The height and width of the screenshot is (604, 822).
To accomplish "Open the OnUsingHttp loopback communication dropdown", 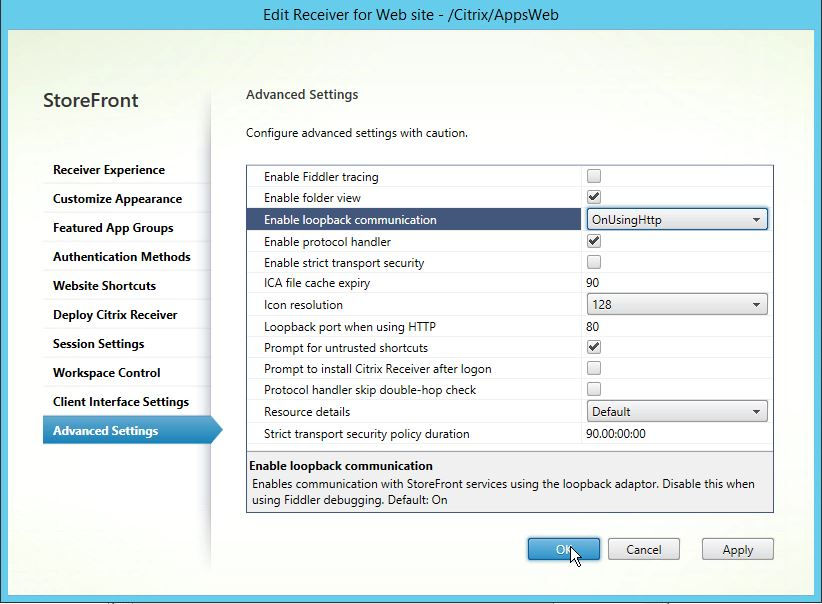I will (677, 219).
